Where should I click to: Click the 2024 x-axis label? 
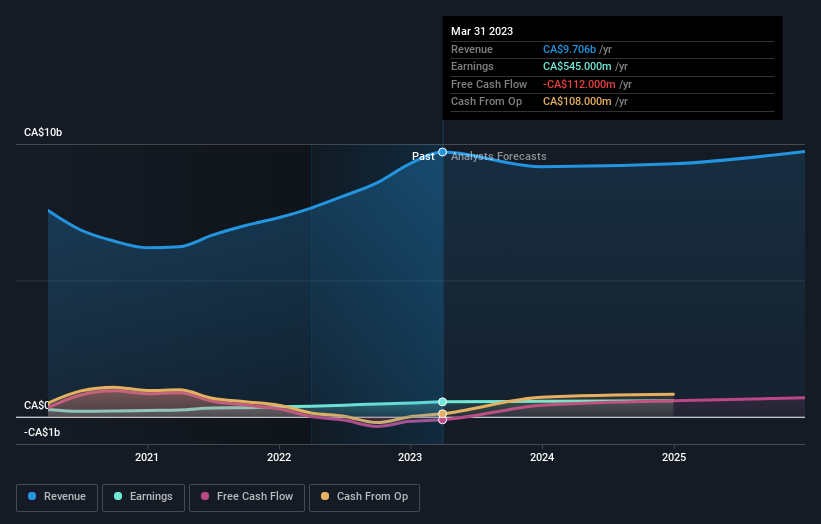tap(542, 457)
